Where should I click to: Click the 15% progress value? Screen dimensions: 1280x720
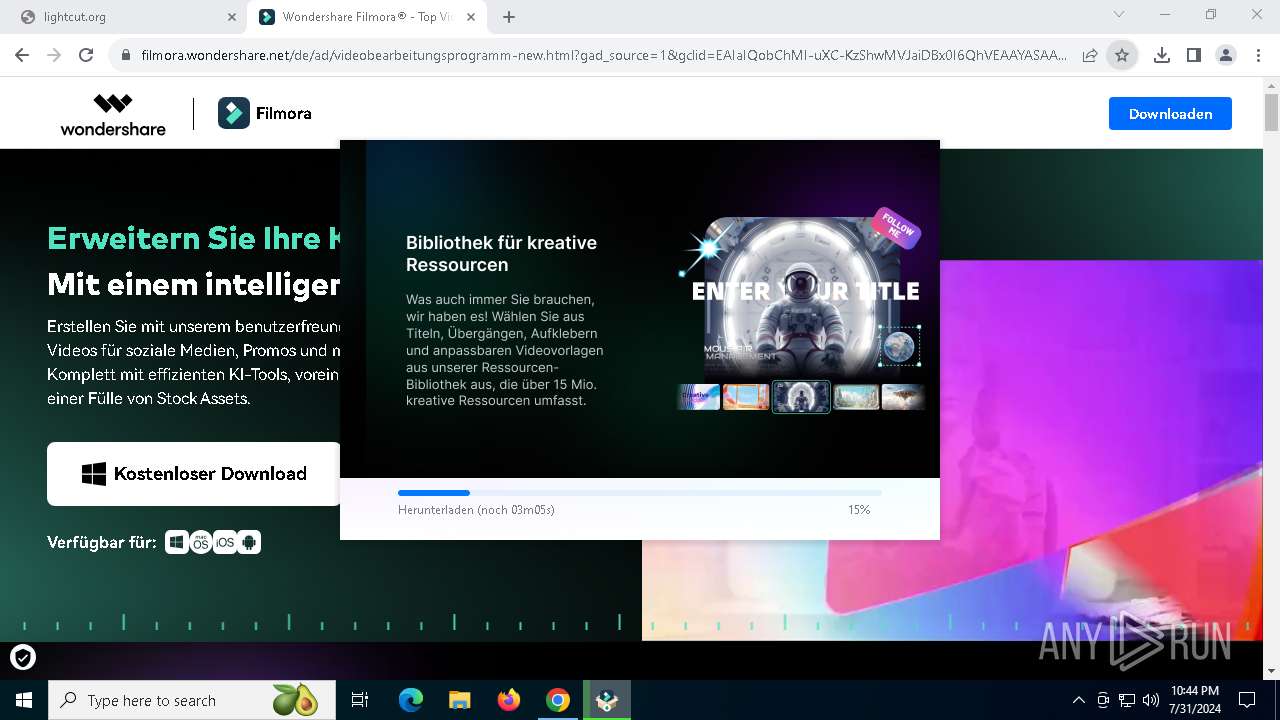click(859, 510)
